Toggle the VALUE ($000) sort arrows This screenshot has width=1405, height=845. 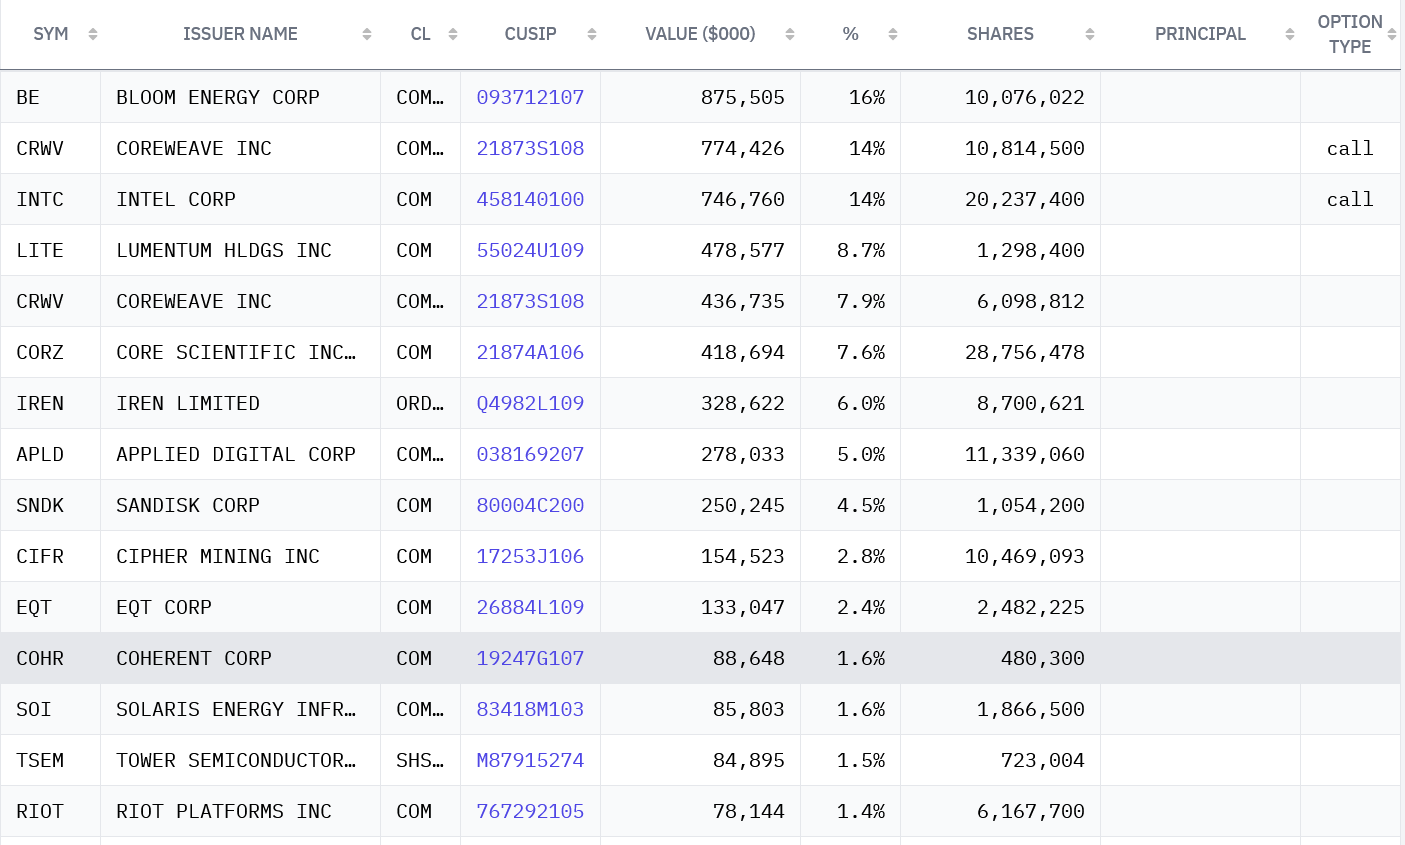click(790, 34)
